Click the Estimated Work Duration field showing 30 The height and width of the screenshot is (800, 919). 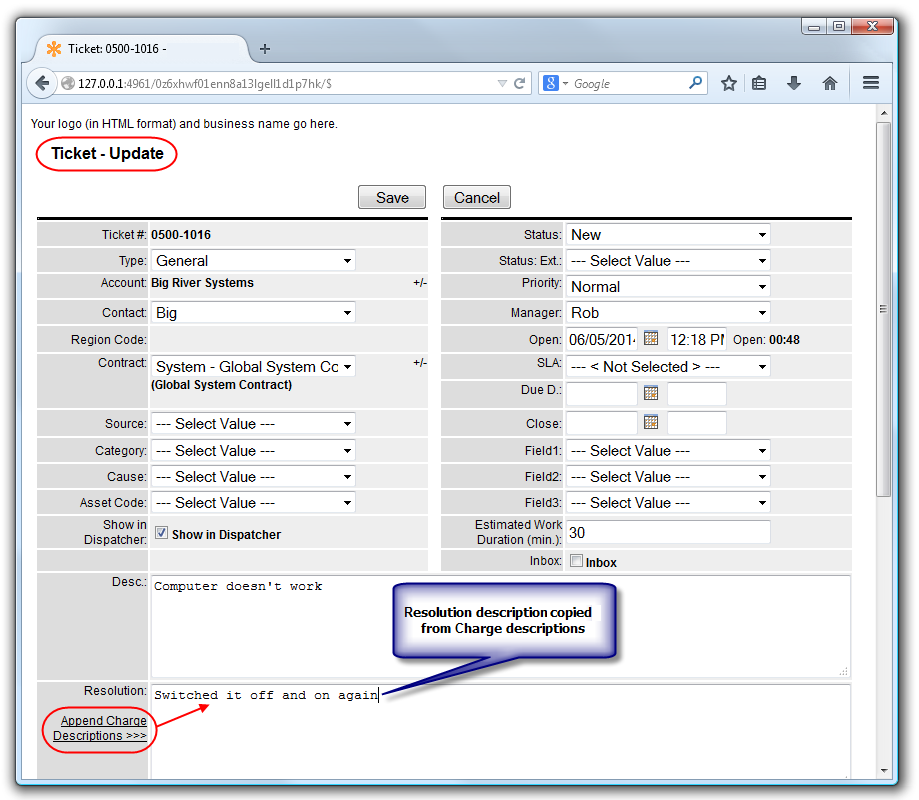pos(665,531)
